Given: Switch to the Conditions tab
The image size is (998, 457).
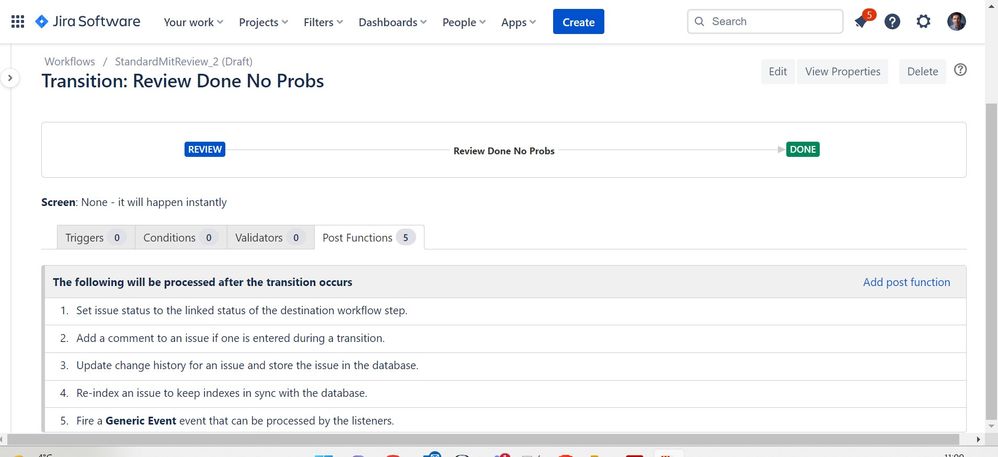Looking at the screenshot, I should click(180, 237).
